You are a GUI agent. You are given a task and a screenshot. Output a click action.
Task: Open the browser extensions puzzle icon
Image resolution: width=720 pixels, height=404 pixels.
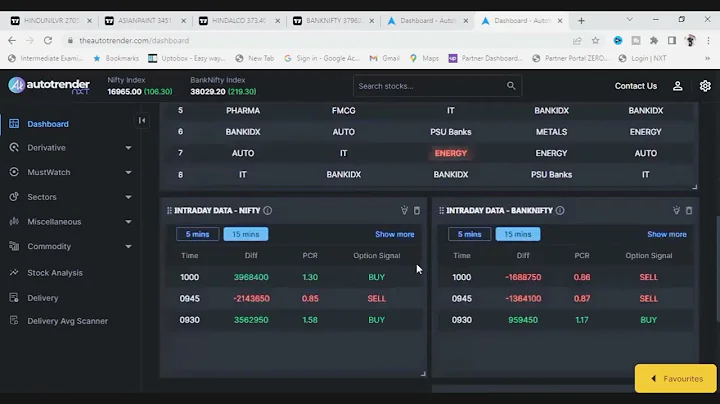tap(654, 40)
